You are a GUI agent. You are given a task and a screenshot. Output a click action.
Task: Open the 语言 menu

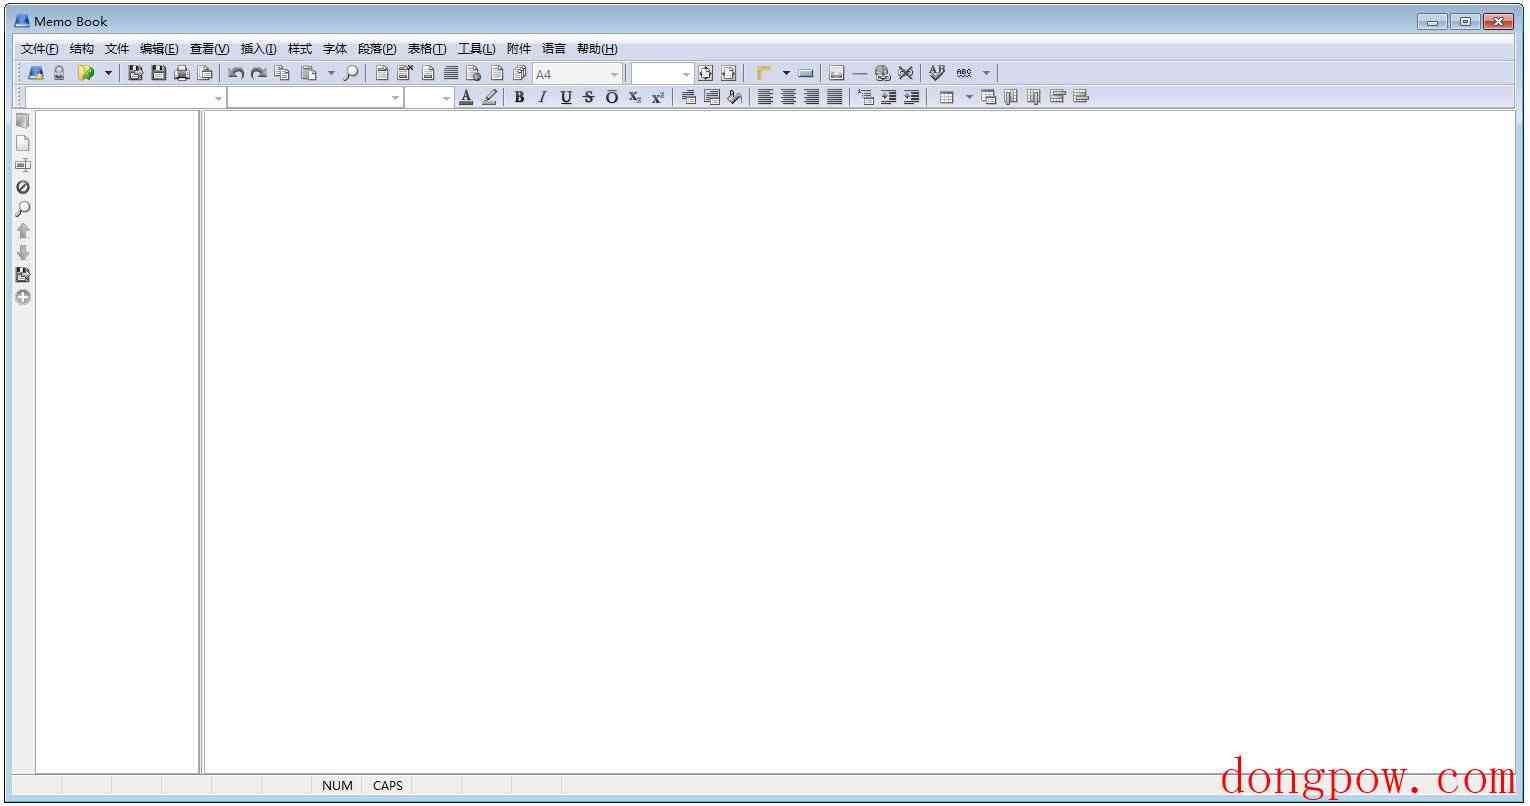[554, 49]
